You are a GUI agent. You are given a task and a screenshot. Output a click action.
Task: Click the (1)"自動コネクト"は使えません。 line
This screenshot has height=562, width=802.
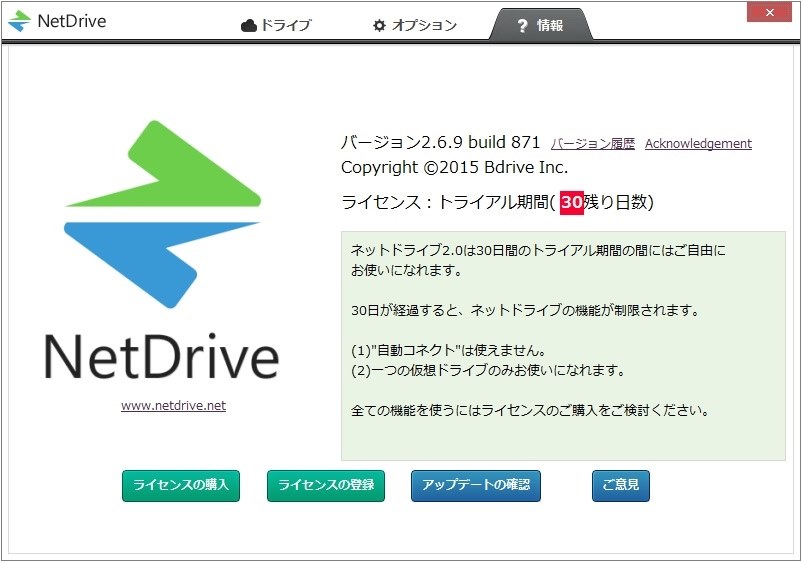tap(449, 350)
